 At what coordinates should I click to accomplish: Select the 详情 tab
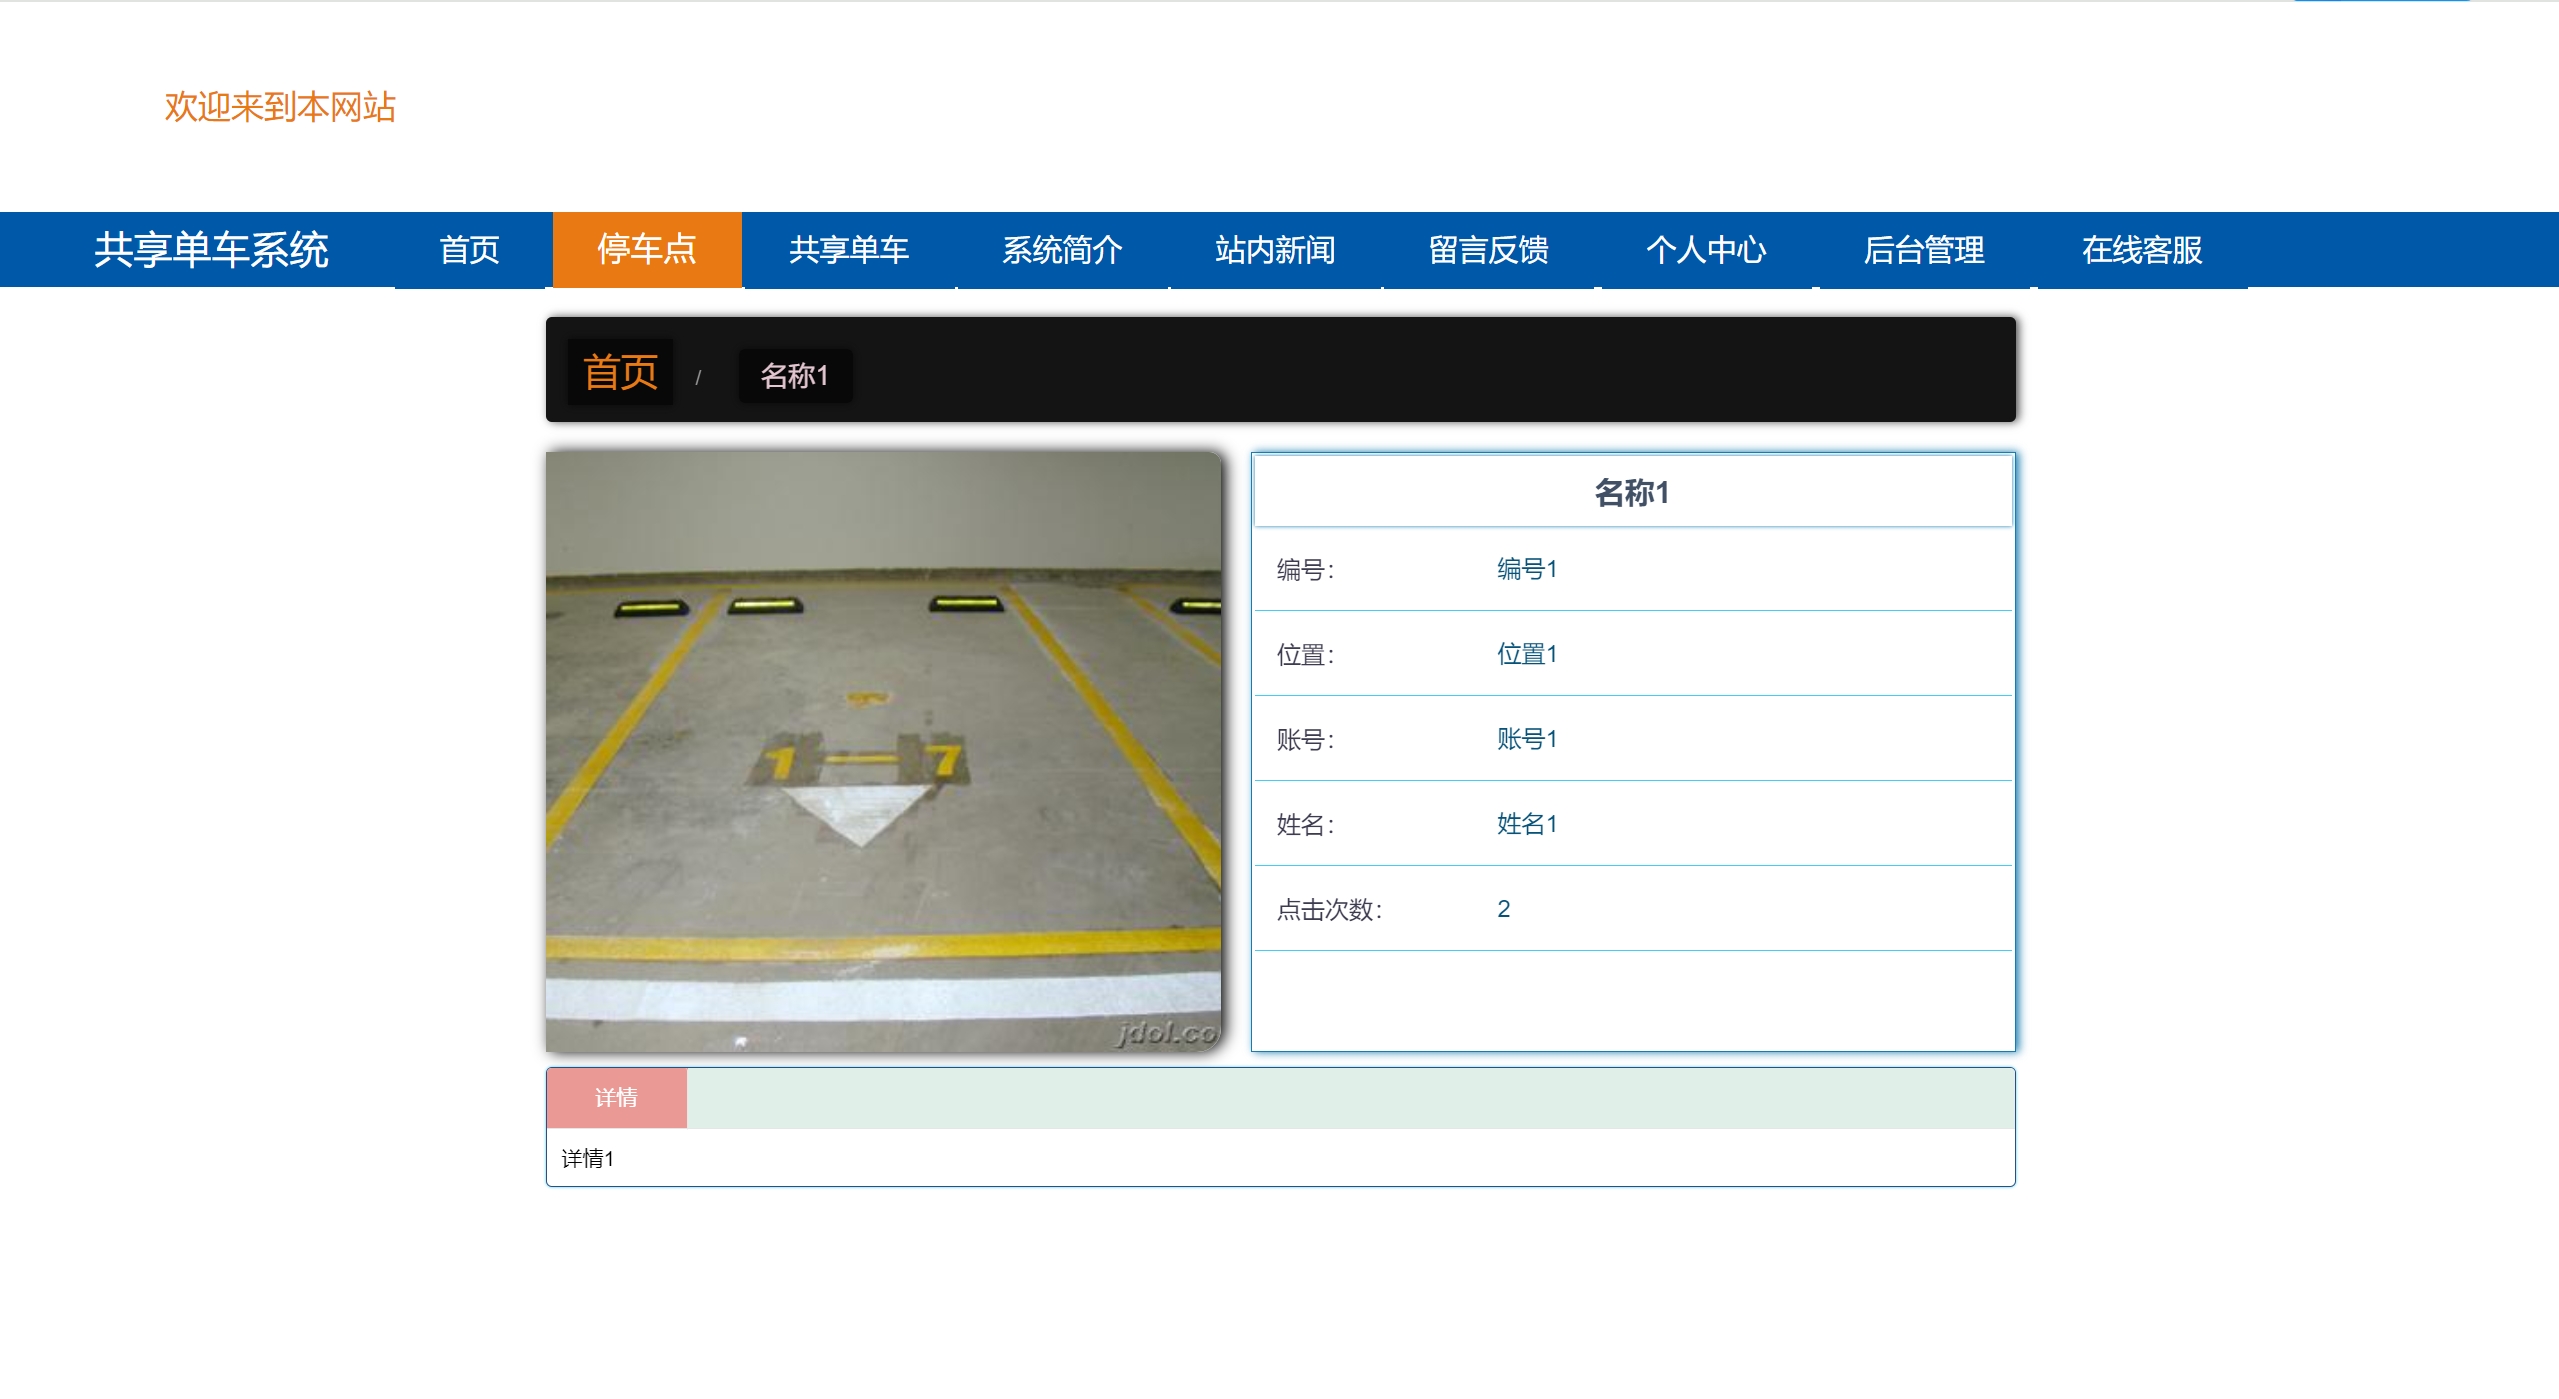pyautogui.click(x=616, y=1098)
